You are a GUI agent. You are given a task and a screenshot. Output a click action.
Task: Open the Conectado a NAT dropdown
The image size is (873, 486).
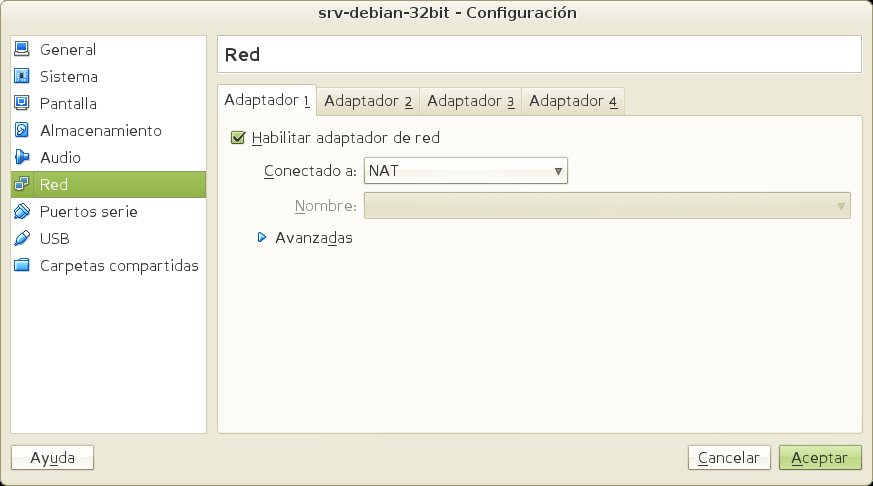(x=465, y=171)
